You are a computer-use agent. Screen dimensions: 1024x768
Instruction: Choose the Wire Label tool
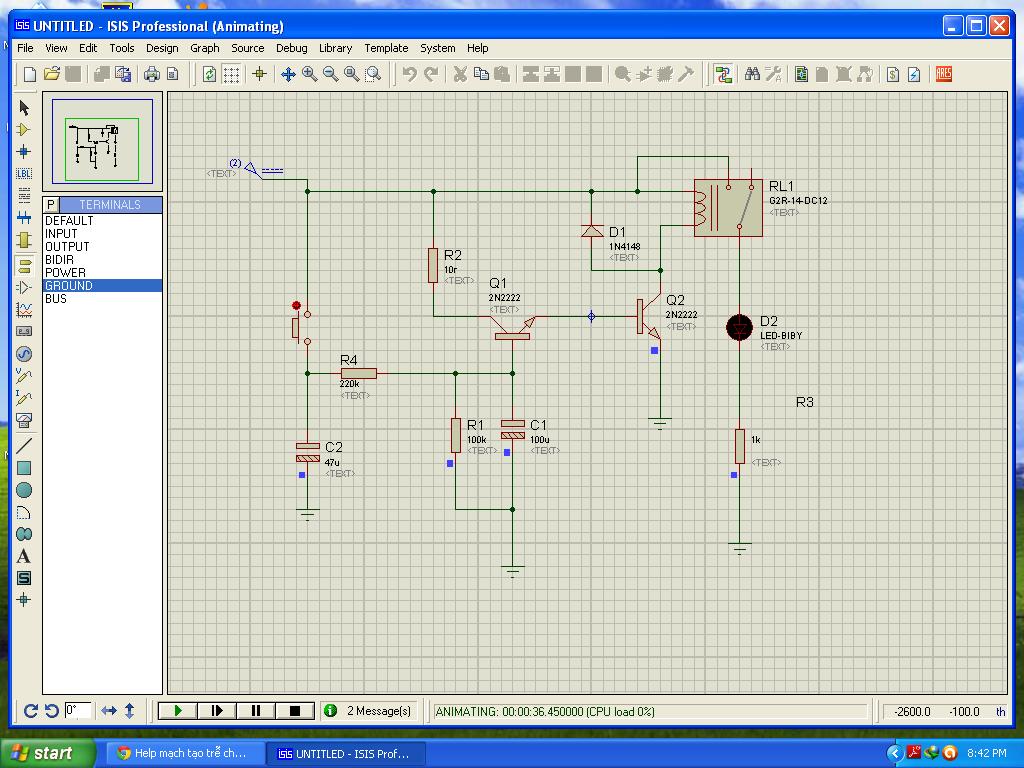pyautogui.click(x=25, y=174)
